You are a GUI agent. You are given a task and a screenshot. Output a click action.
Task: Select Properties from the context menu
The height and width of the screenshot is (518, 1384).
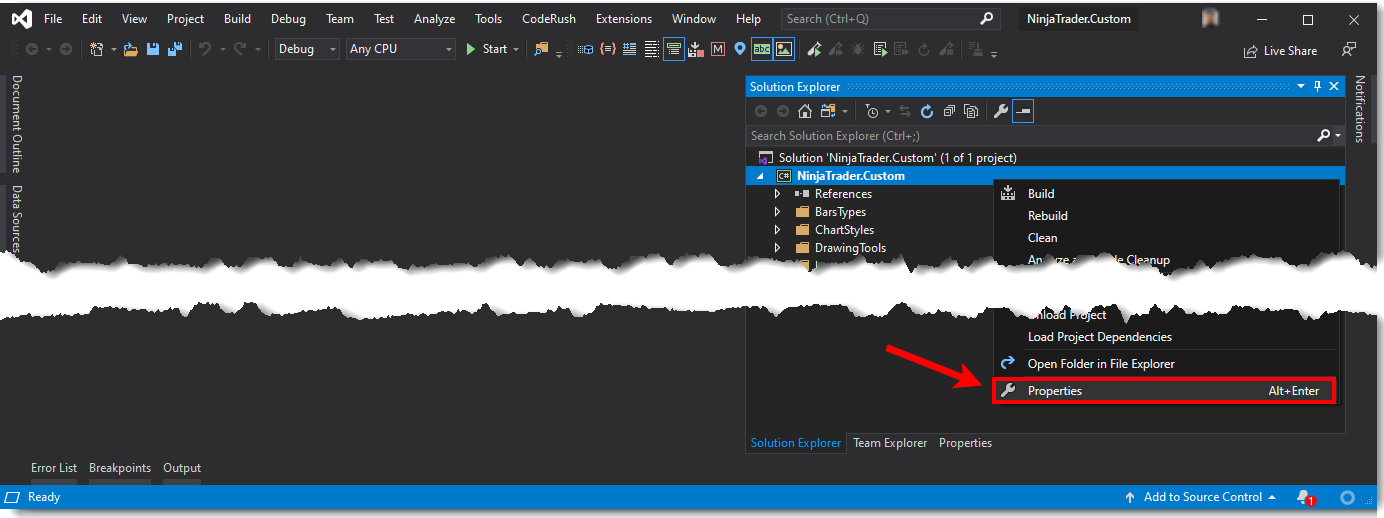1055,391
